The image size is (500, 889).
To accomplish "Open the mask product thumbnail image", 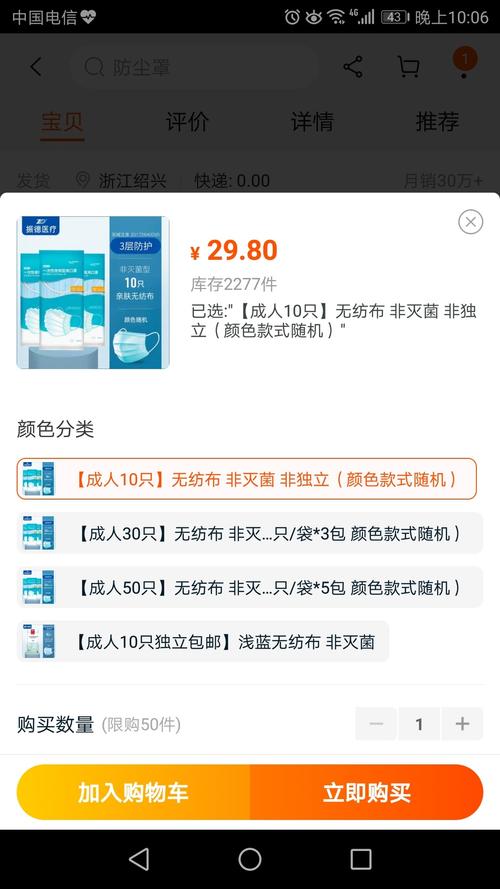I will pos(93,293).
